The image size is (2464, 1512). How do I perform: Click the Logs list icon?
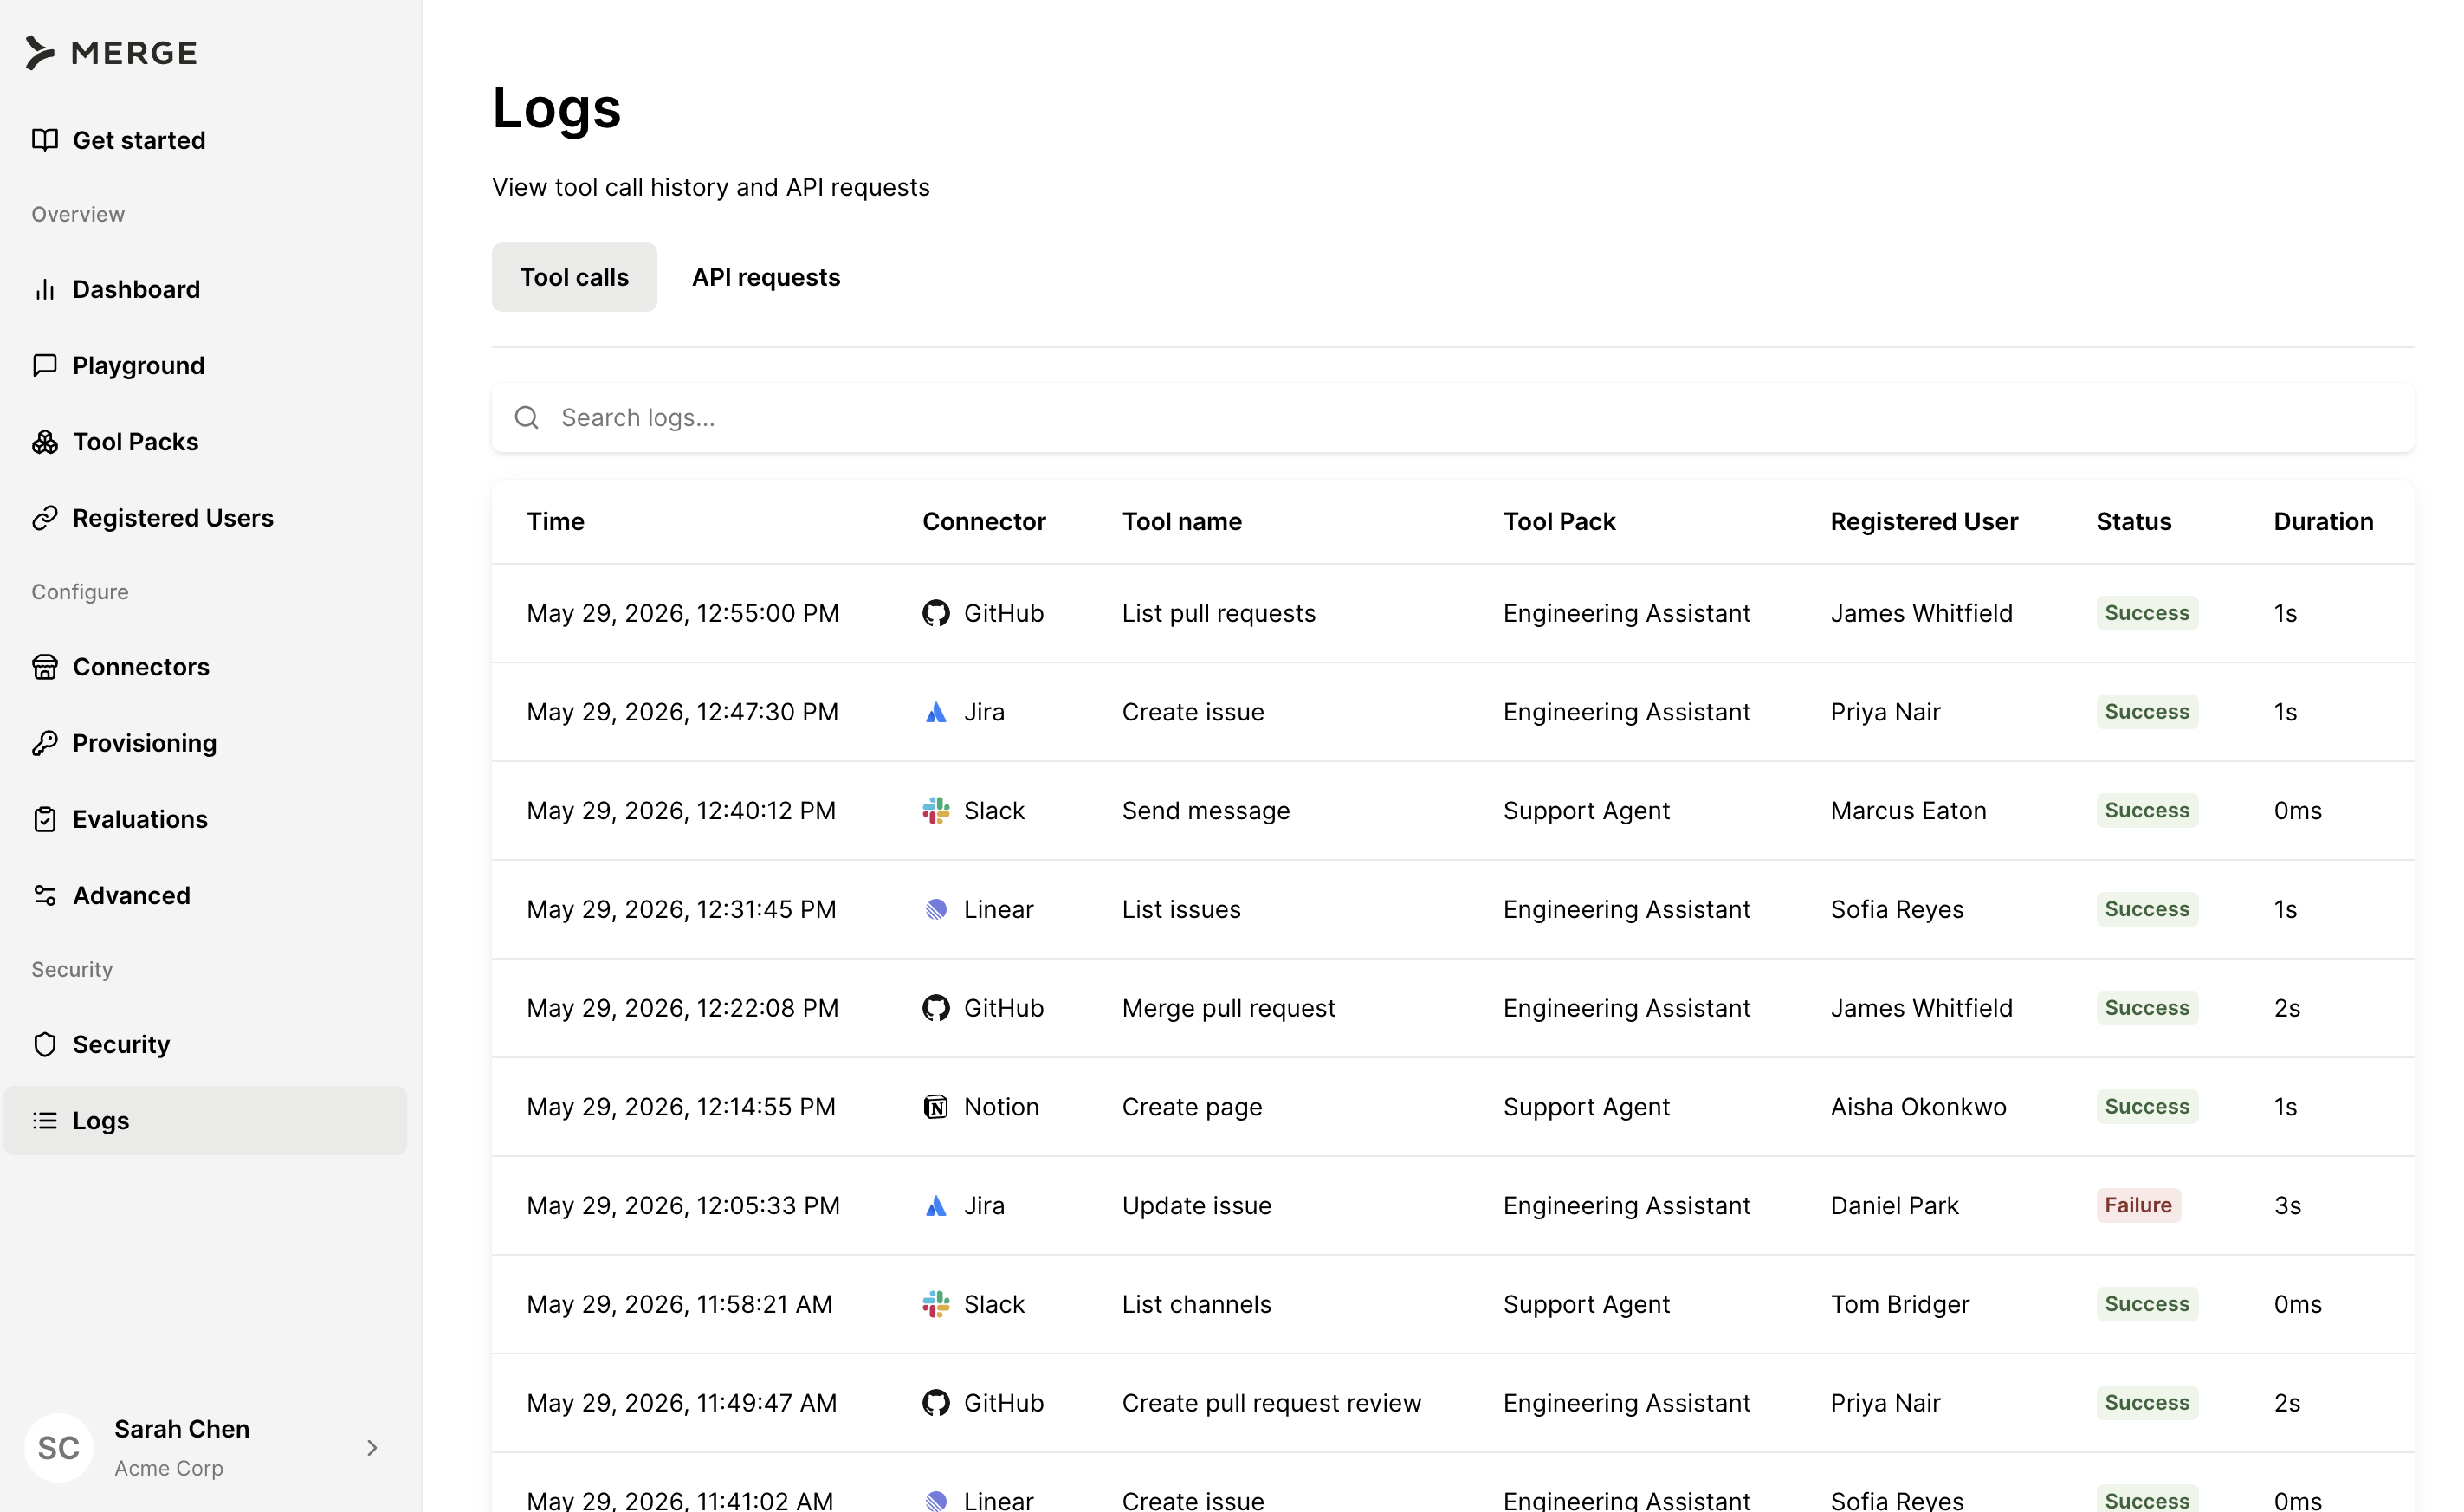[x=45, y=1120]
